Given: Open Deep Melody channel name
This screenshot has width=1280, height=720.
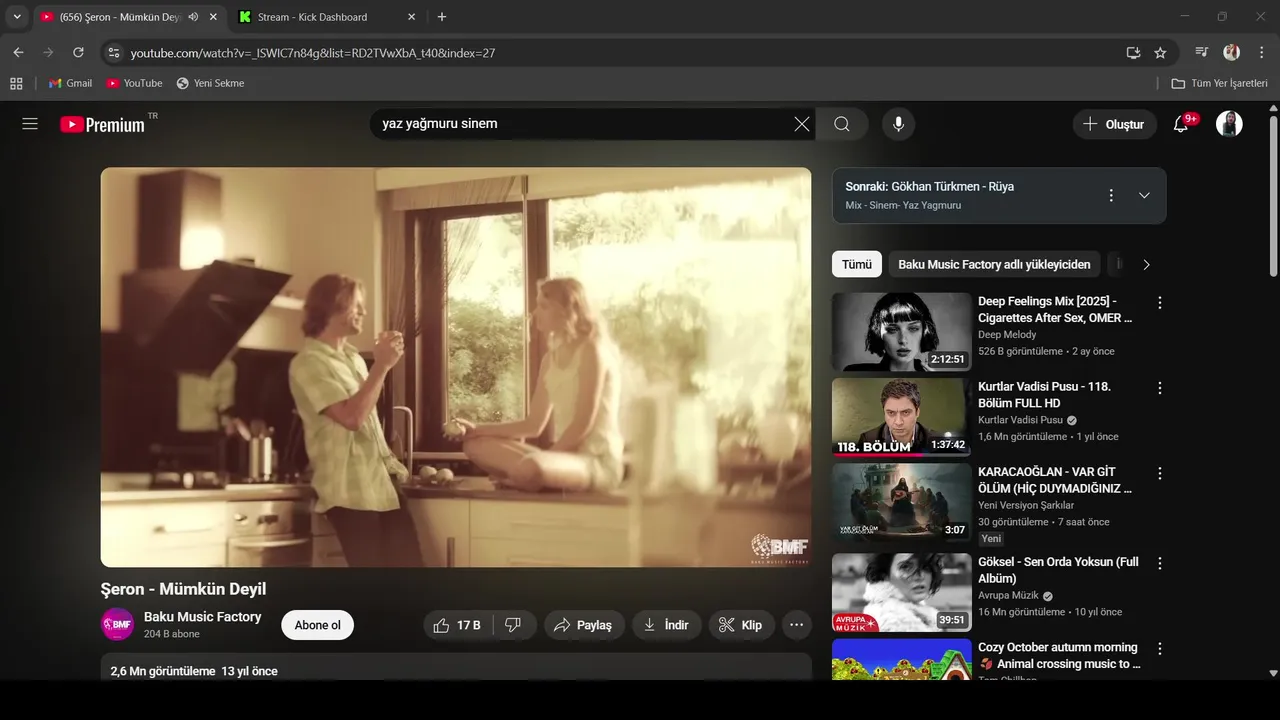Looking at the screenshot, I should pyautogui.click(x=1007, y=335).
